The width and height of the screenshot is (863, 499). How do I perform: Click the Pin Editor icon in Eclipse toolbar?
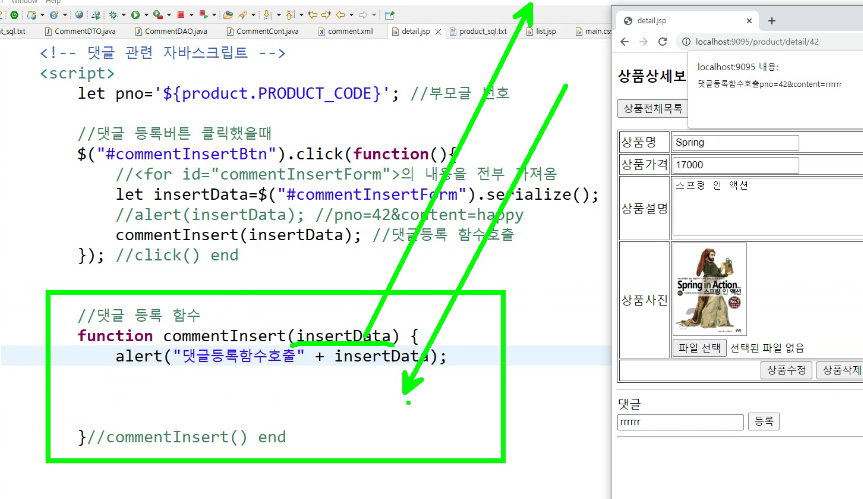390,15
